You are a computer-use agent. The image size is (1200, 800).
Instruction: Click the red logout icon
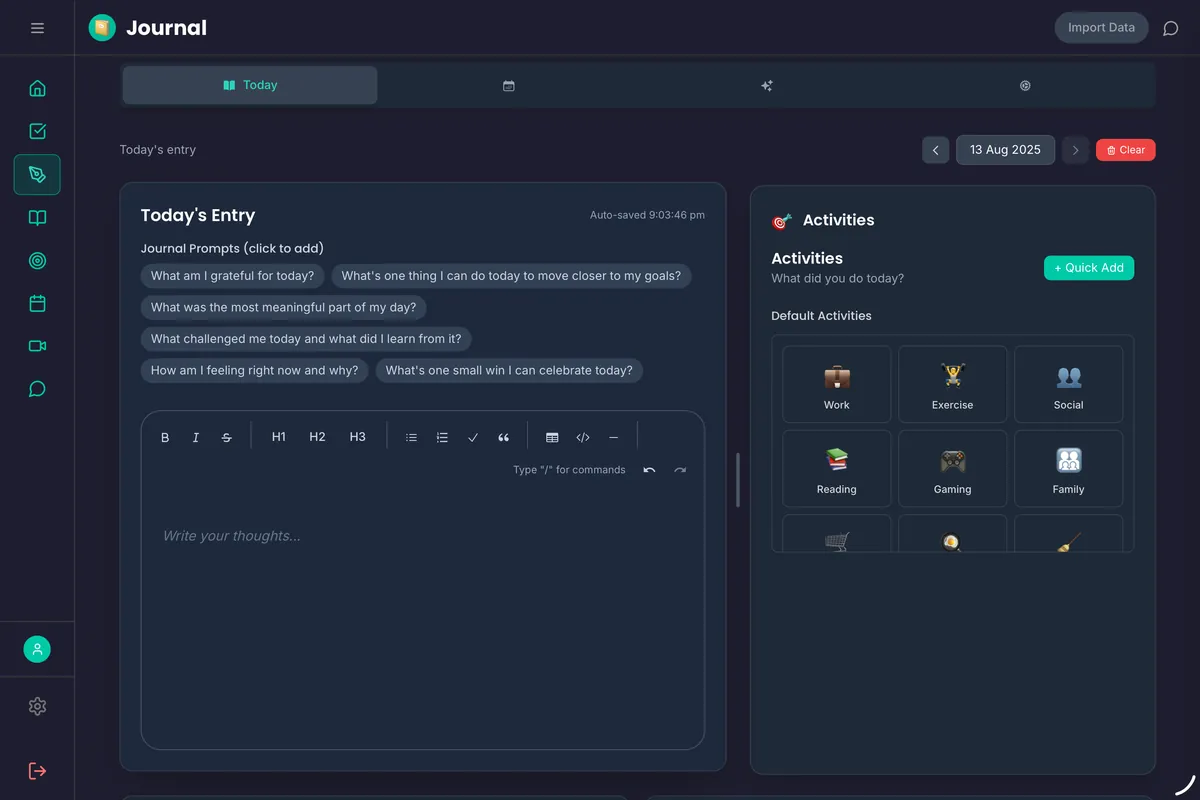coord(37,771)
